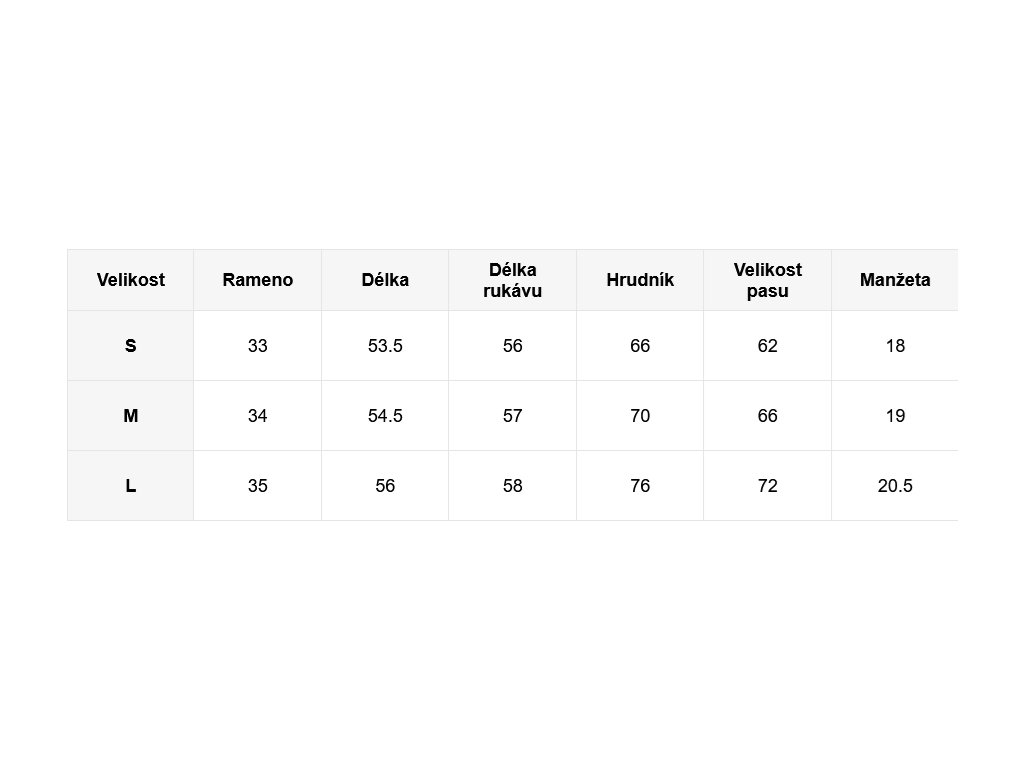Select the size S row label

click(131, 346)
